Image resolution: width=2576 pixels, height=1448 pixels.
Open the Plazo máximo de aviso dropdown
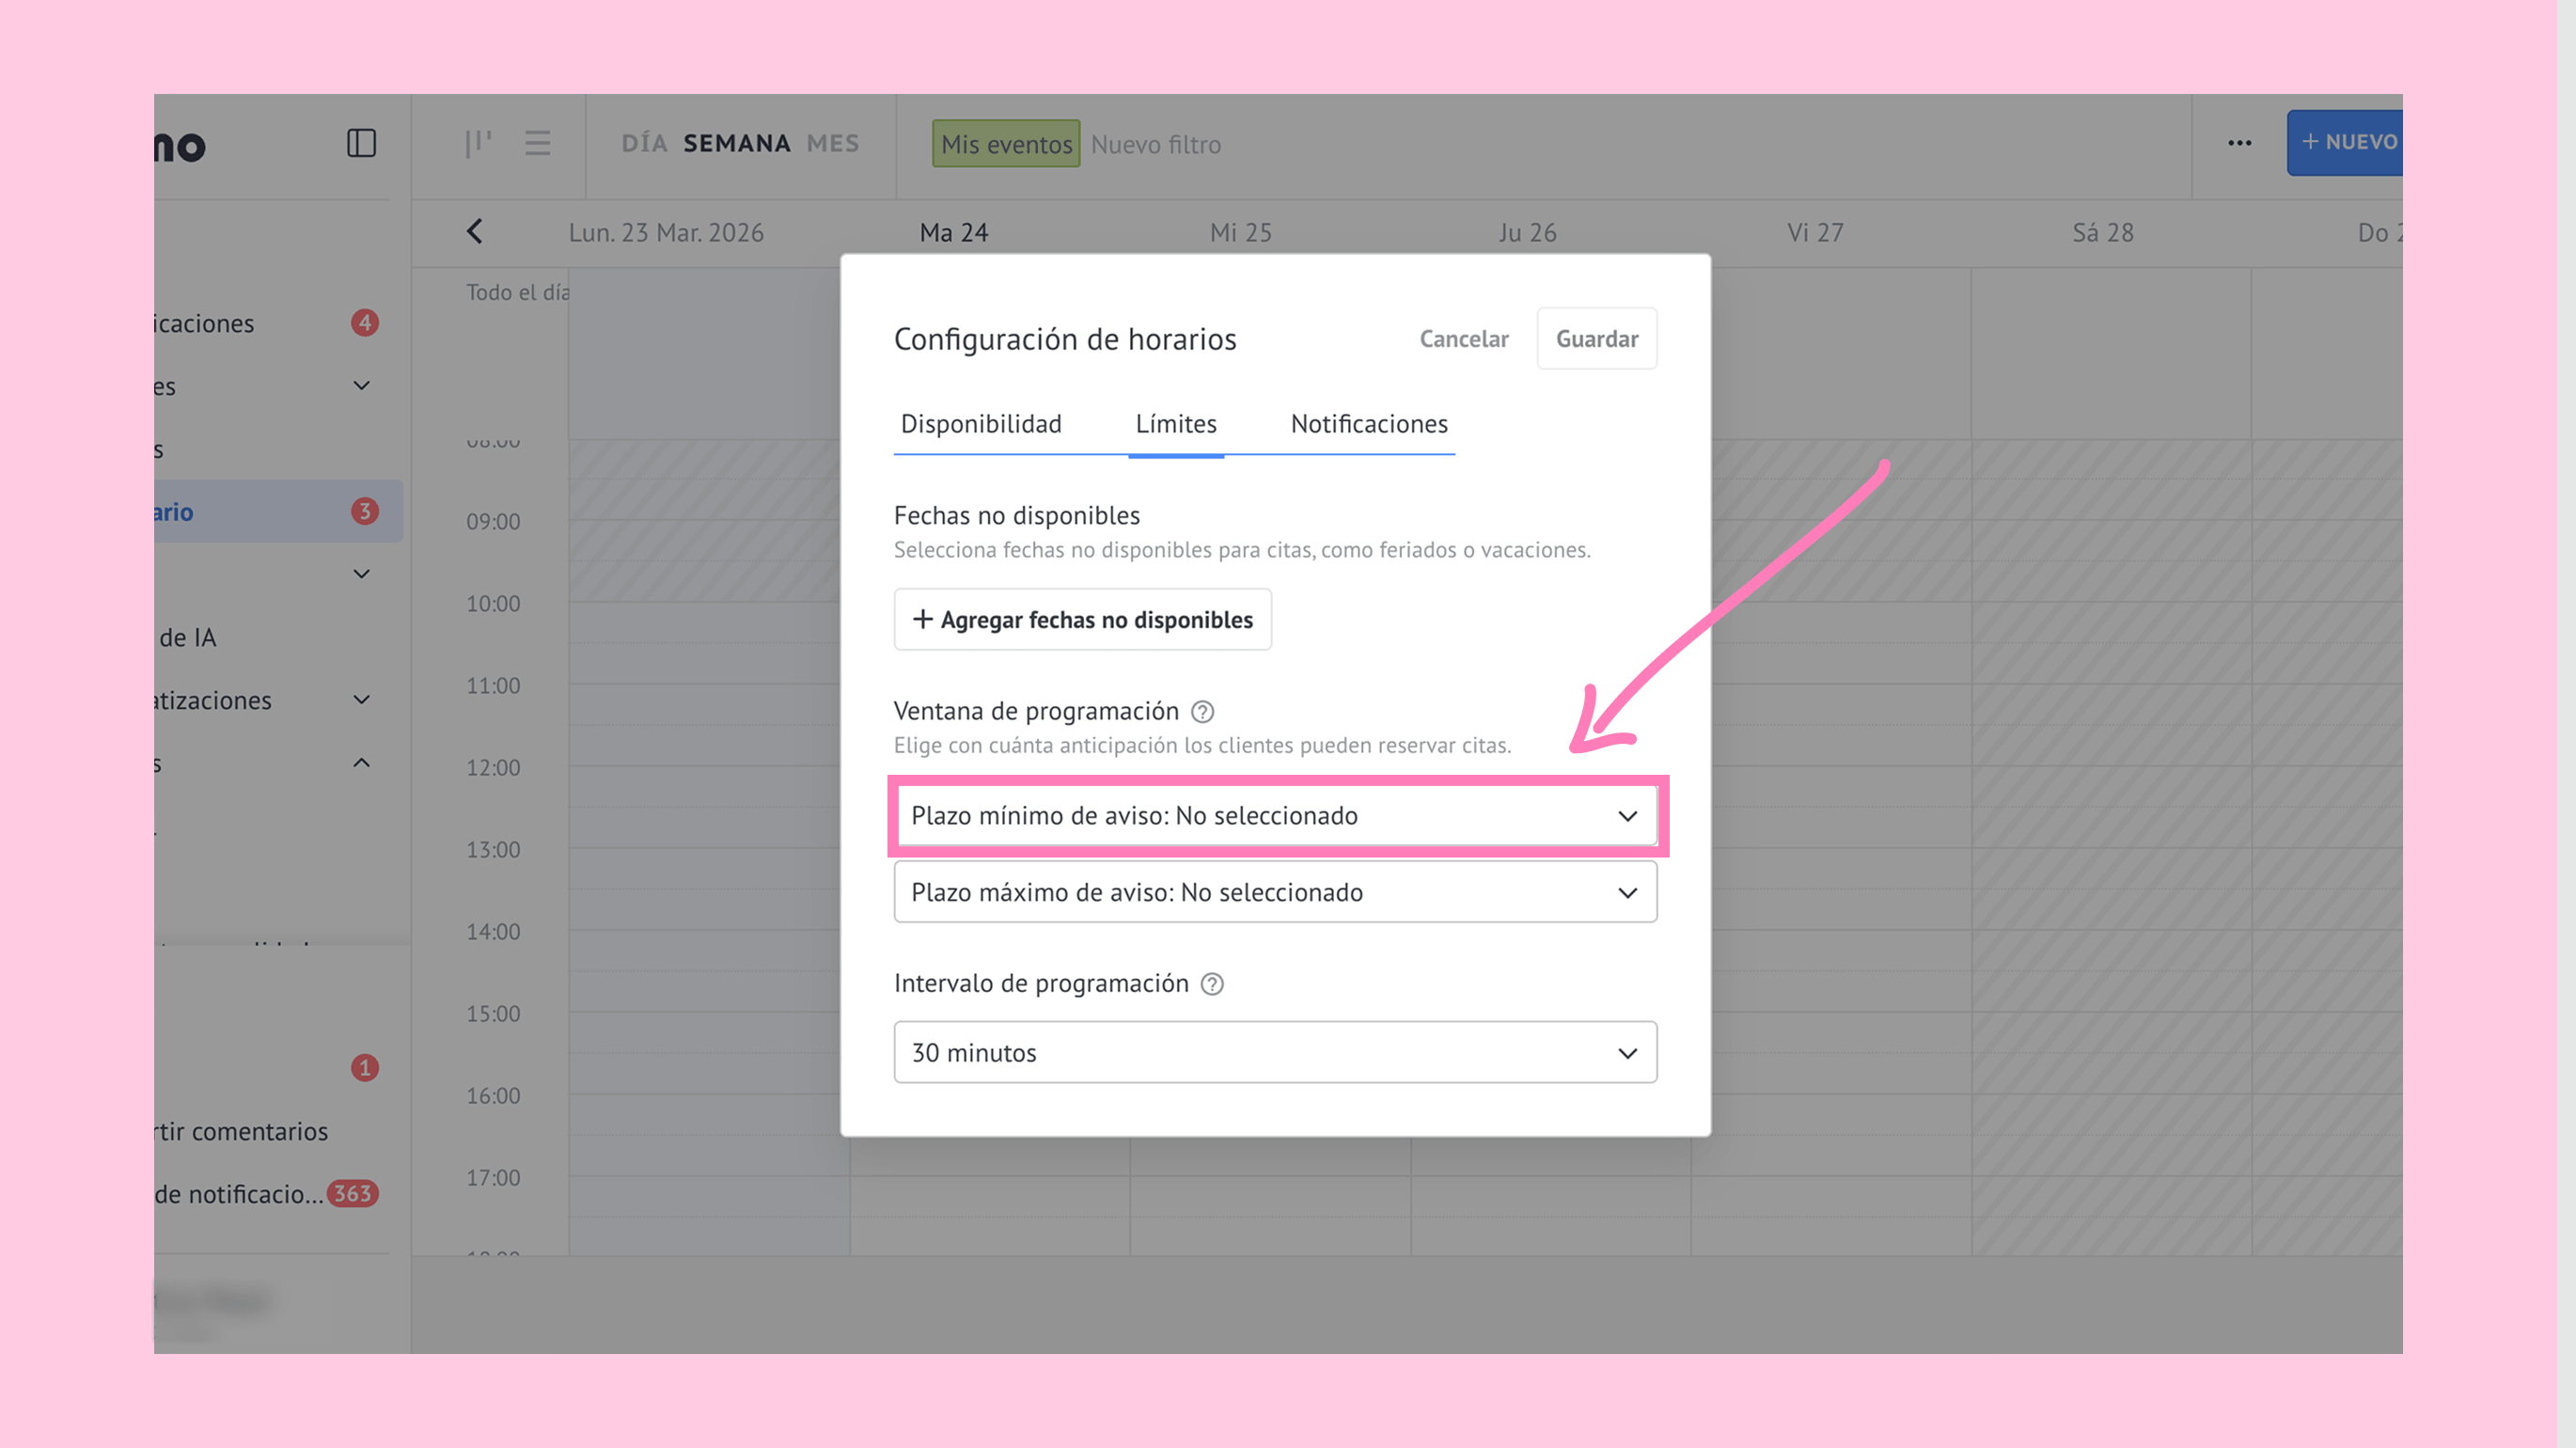tap(1274, 892)
